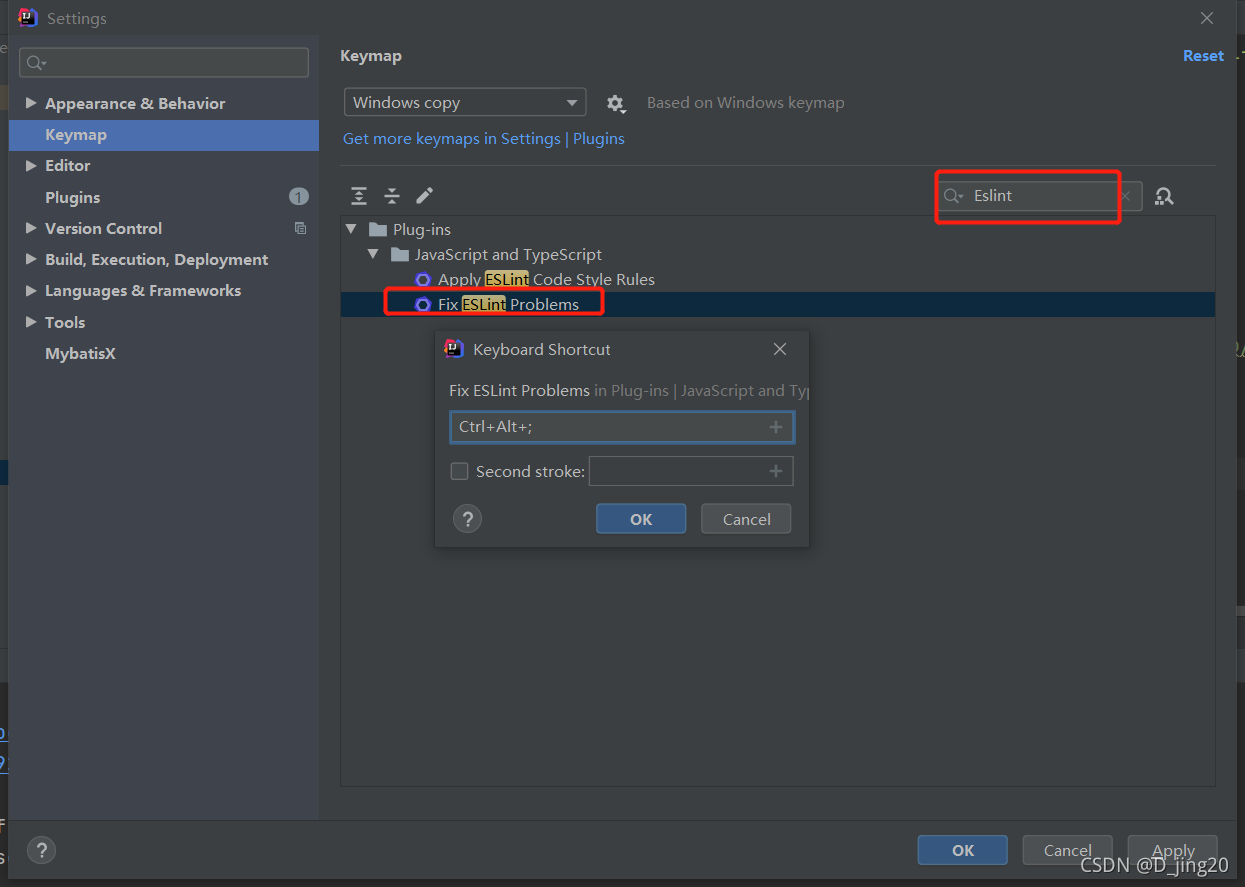1245x887 pixels.
Task: Click the Version Control project-level copy icon
Action: (300, 228)
